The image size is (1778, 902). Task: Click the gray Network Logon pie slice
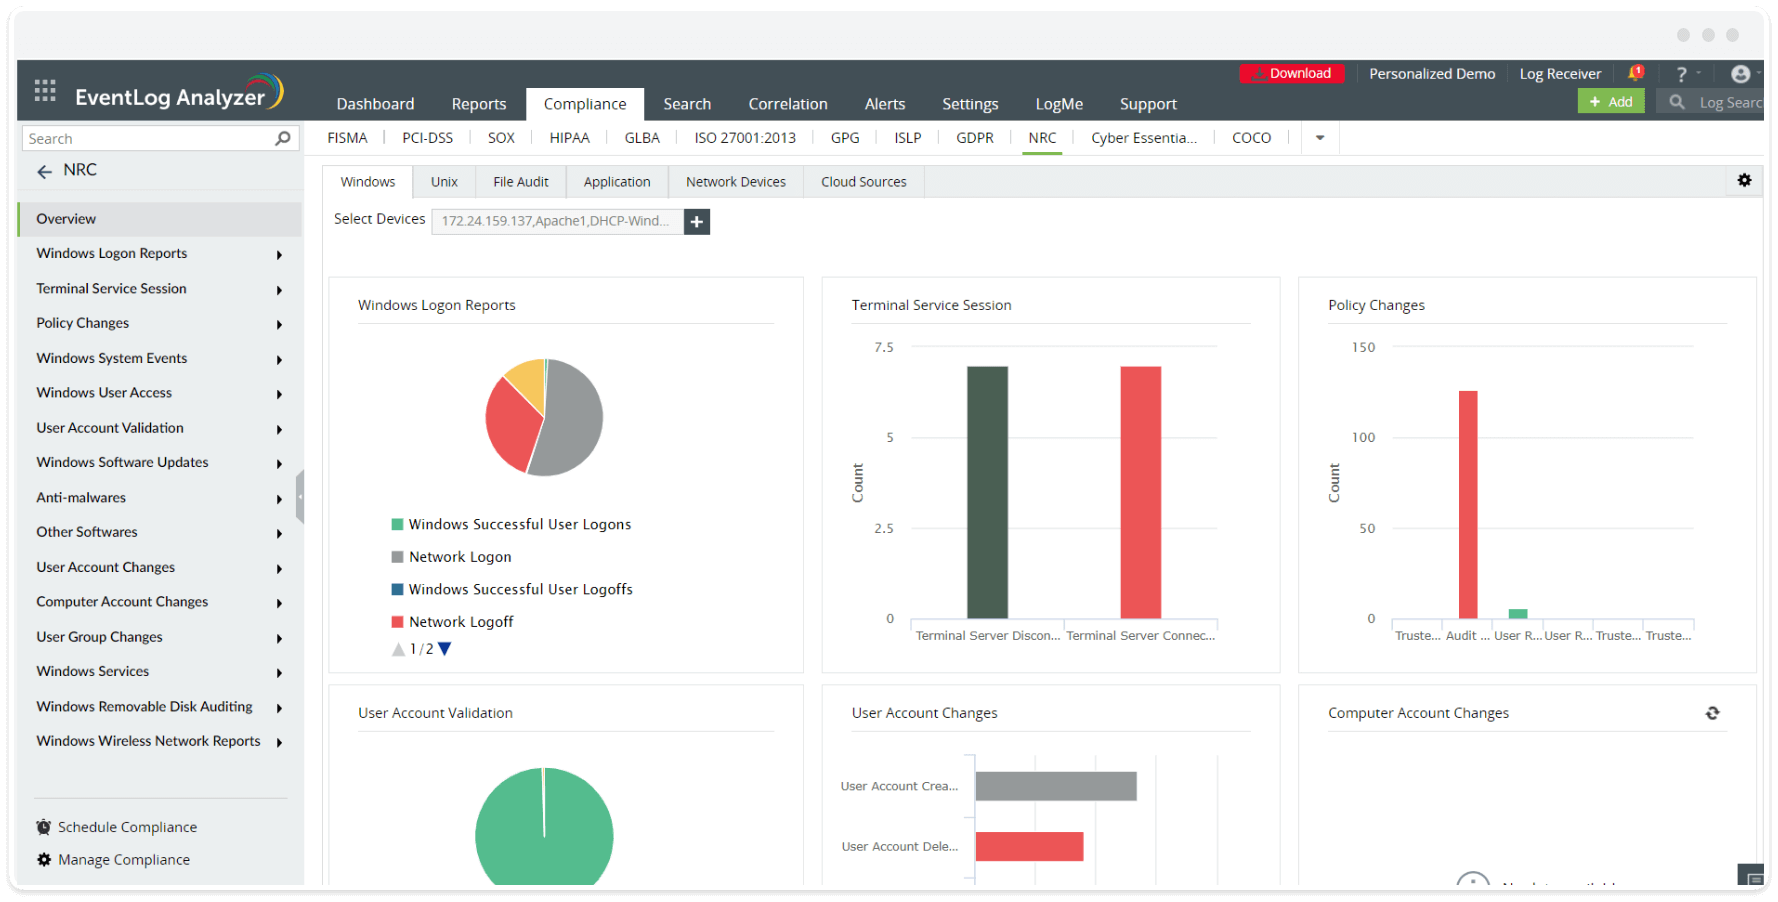[572, 420]
